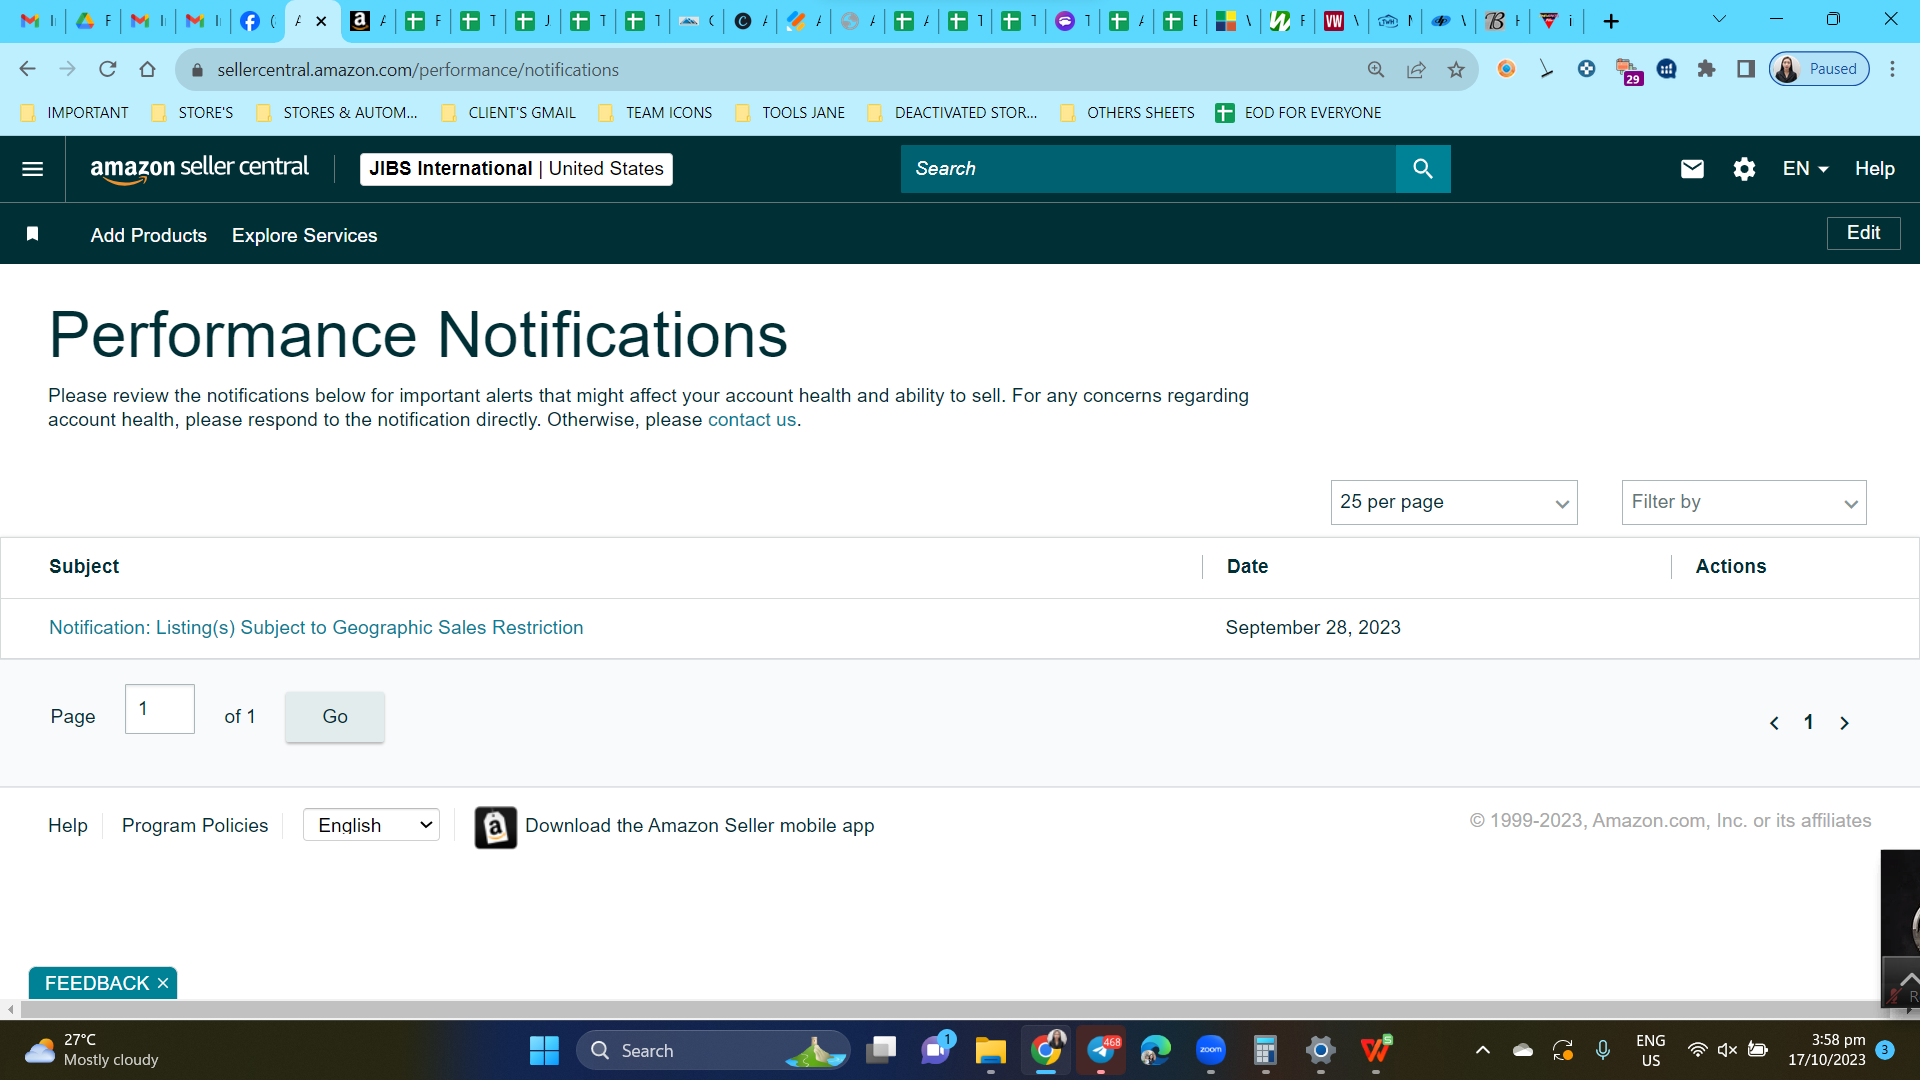Click the bookmark flag icon

(x=32, y=234)
